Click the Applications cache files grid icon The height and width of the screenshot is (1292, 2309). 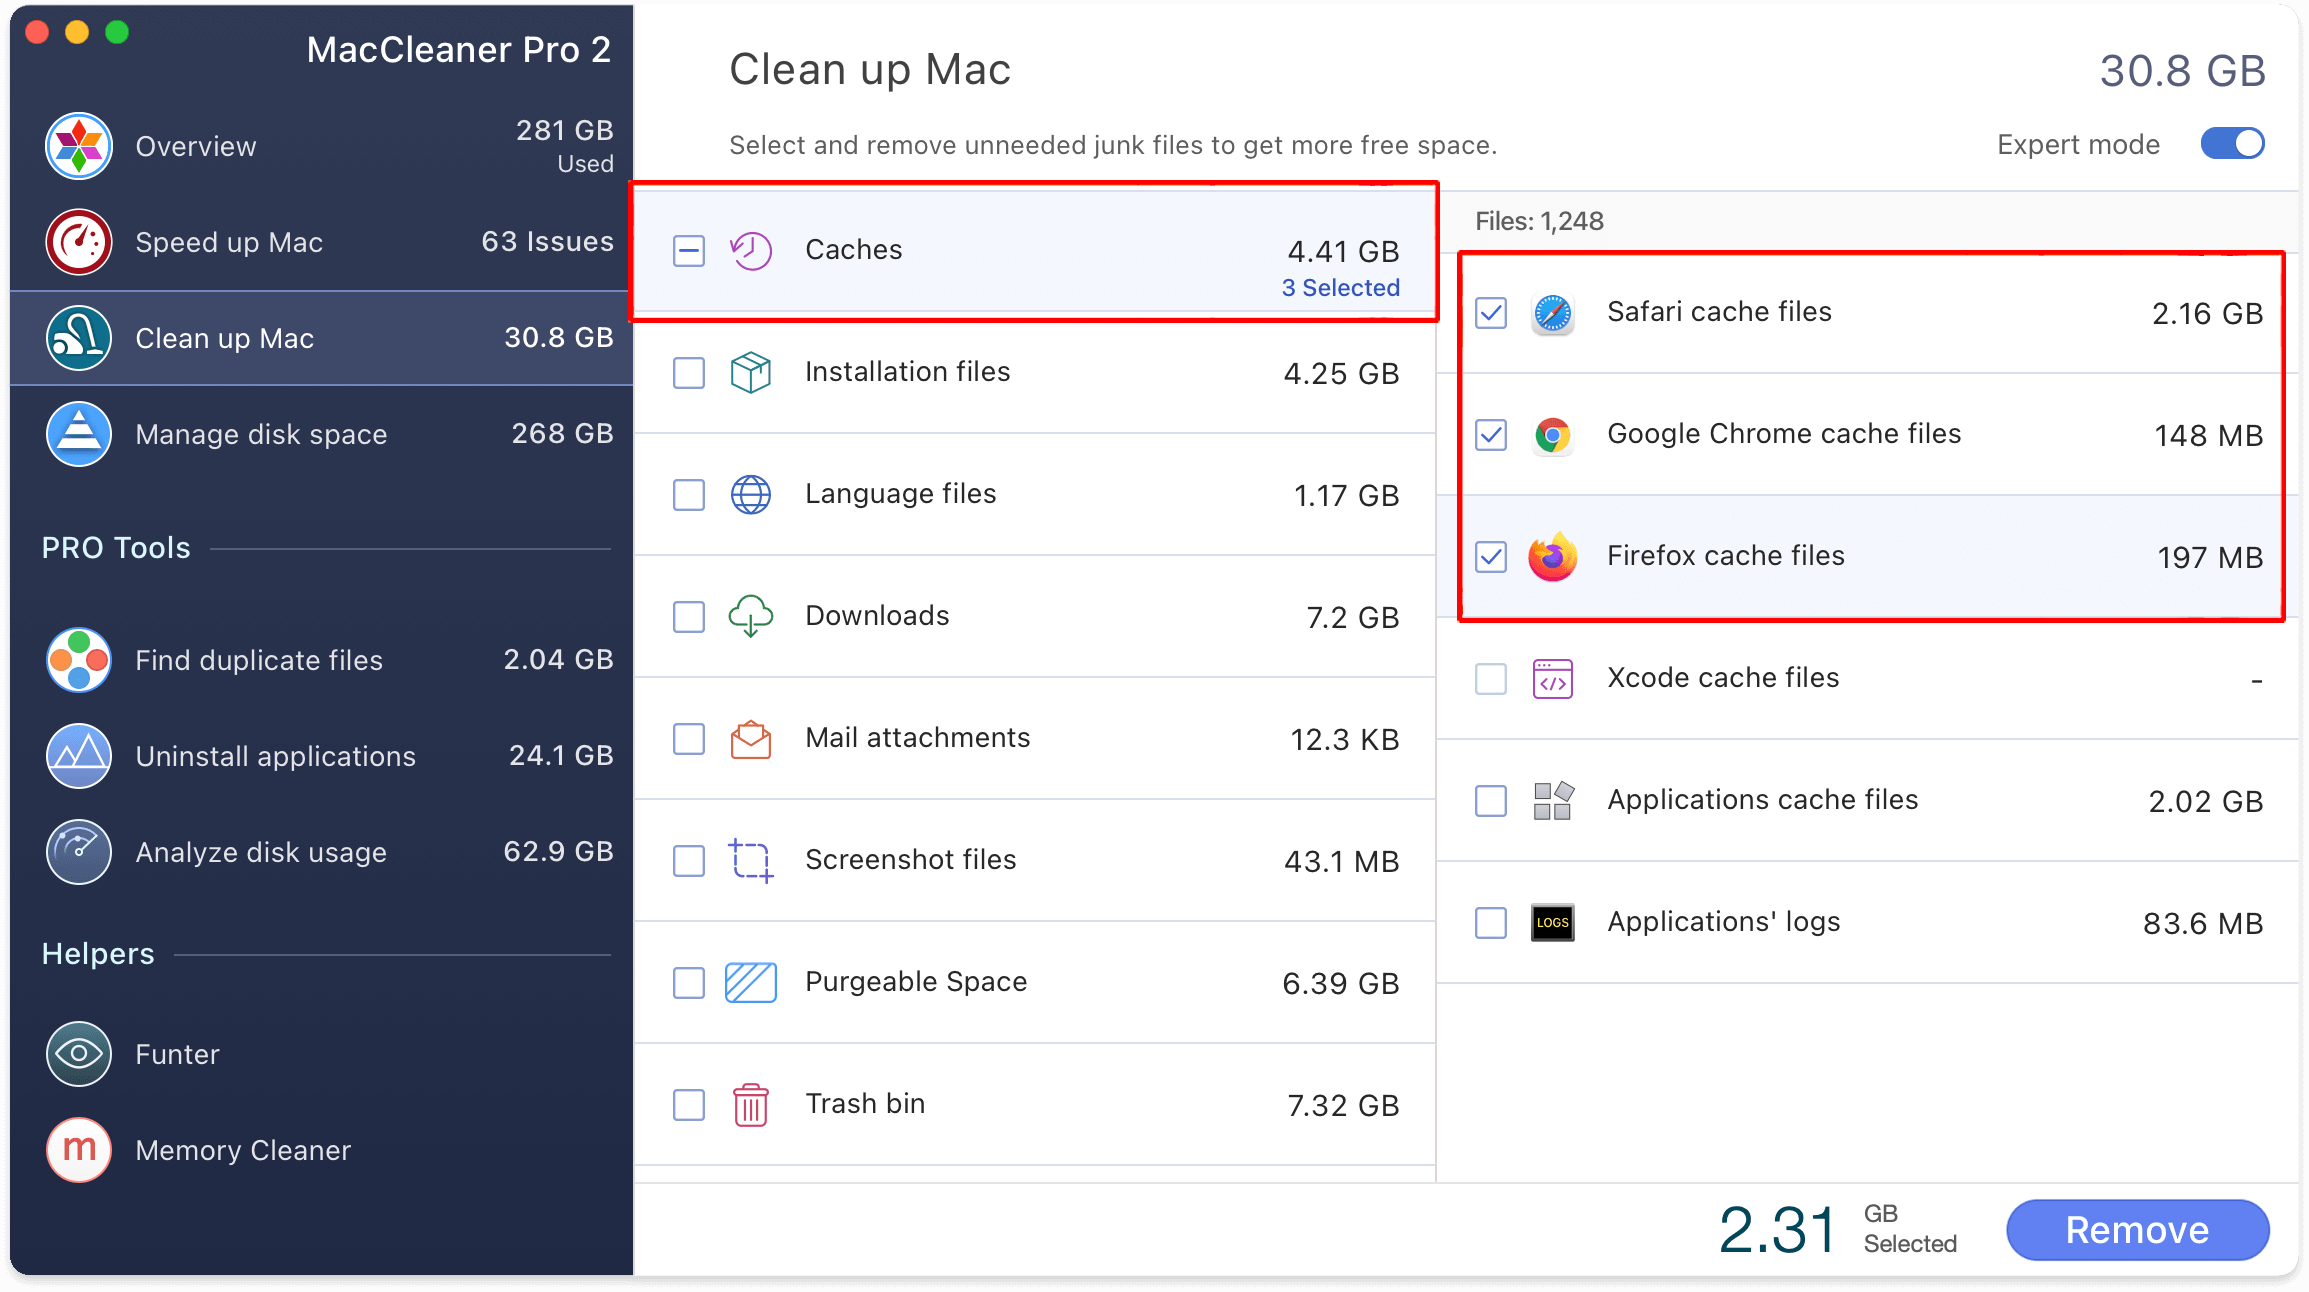pyautogui.click(x=1553, y=801)
